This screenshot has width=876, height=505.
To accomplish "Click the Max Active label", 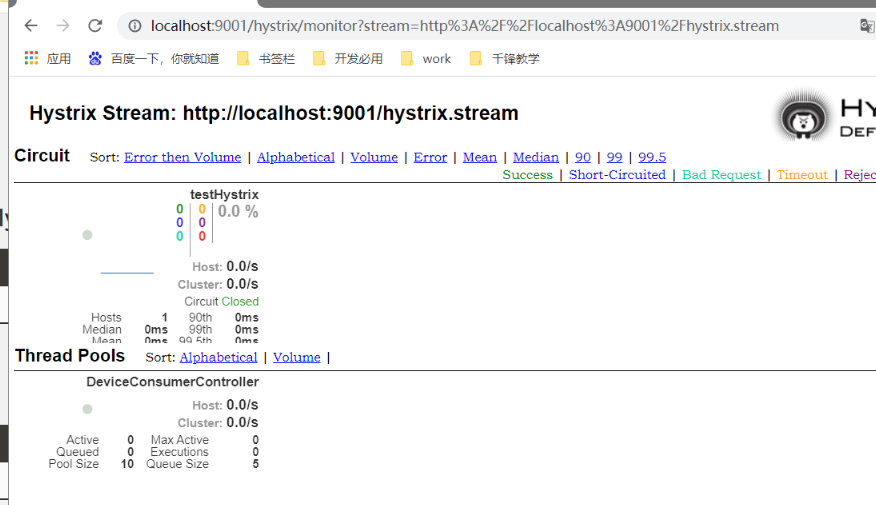I will tap(180, 440).
